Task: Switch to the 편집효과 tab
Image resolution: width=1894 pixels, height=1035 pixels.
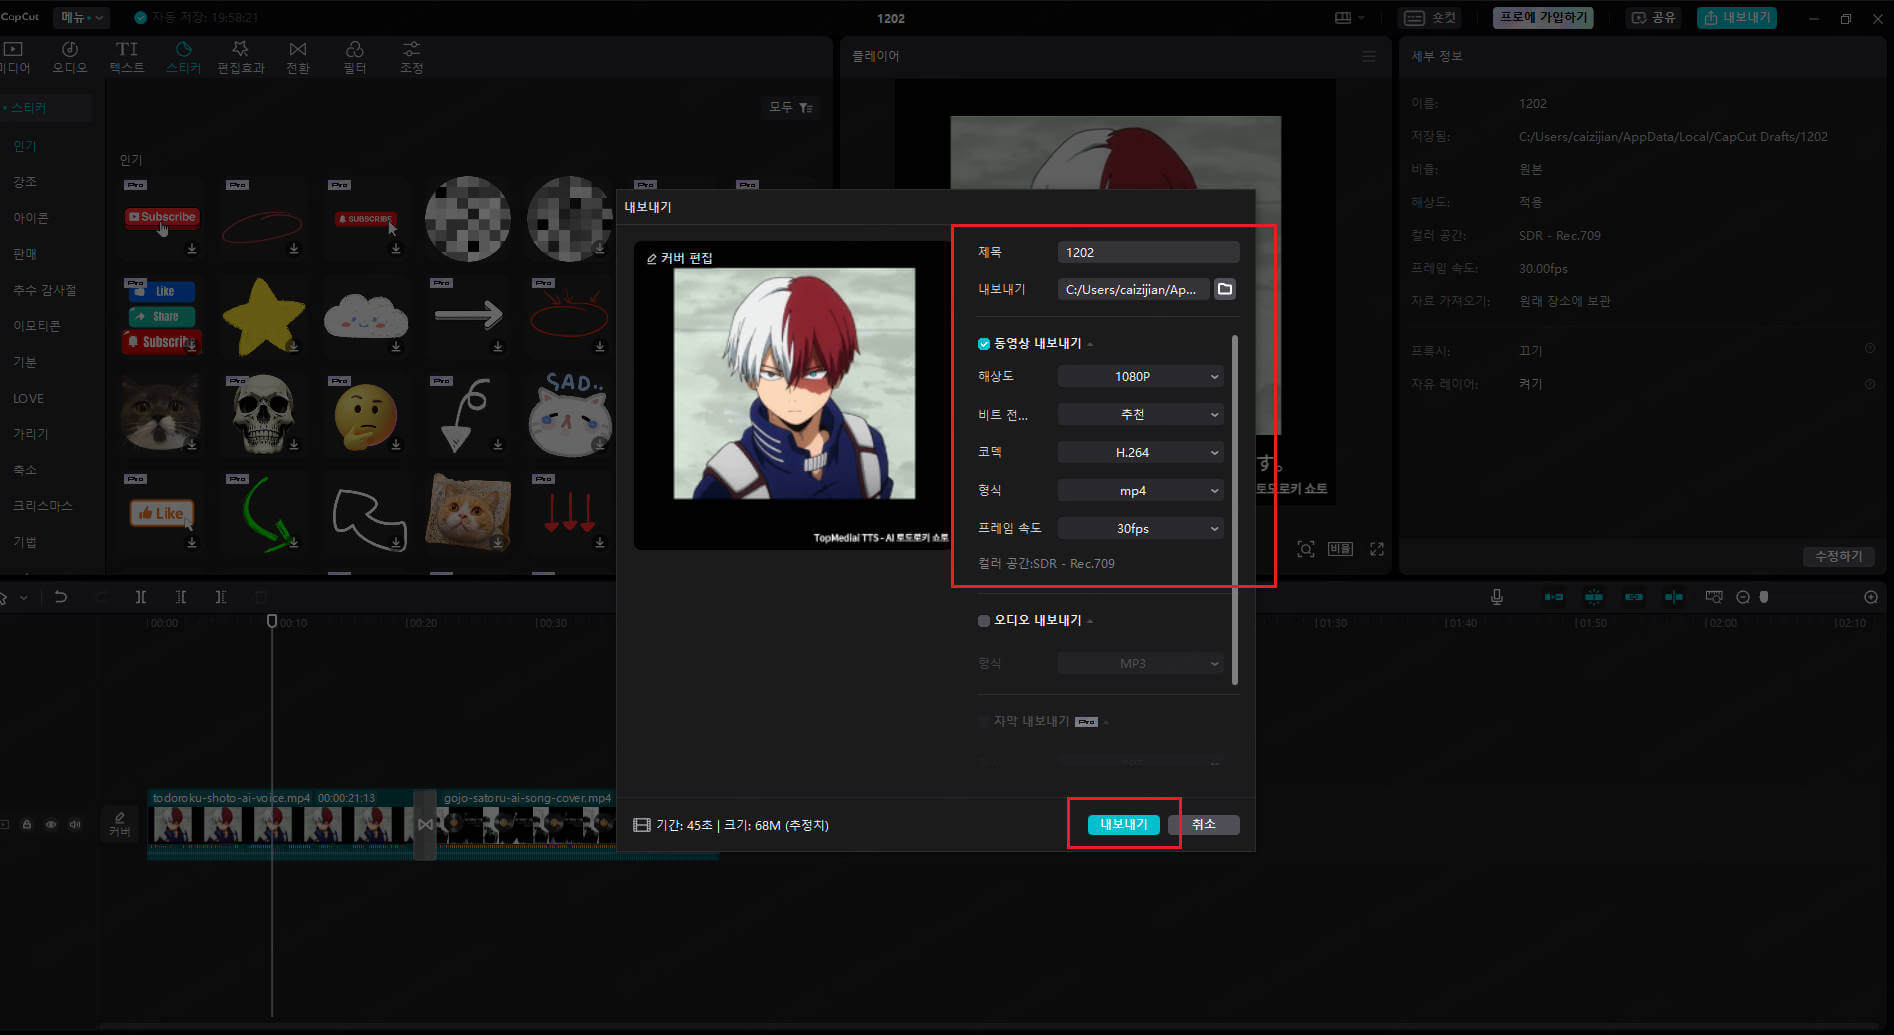Action: pyautogui.click(x=241, y=57)
